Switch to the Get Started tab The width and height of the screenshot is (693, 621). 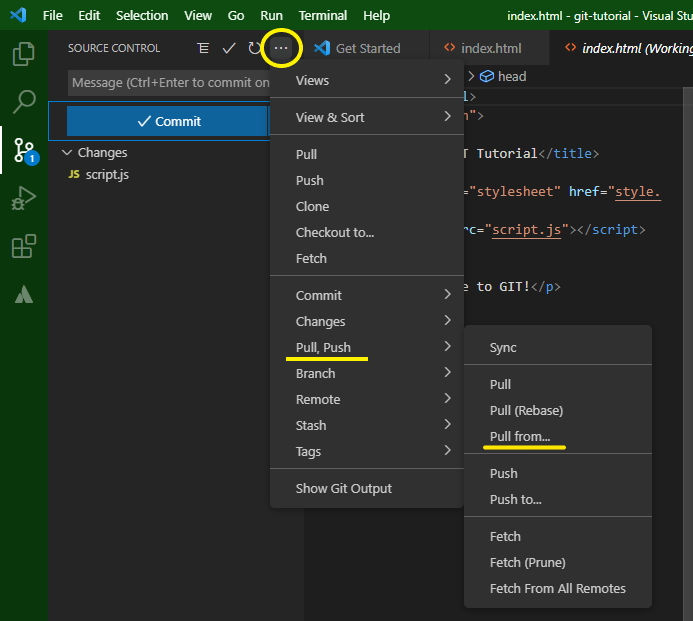click(367, 48)
